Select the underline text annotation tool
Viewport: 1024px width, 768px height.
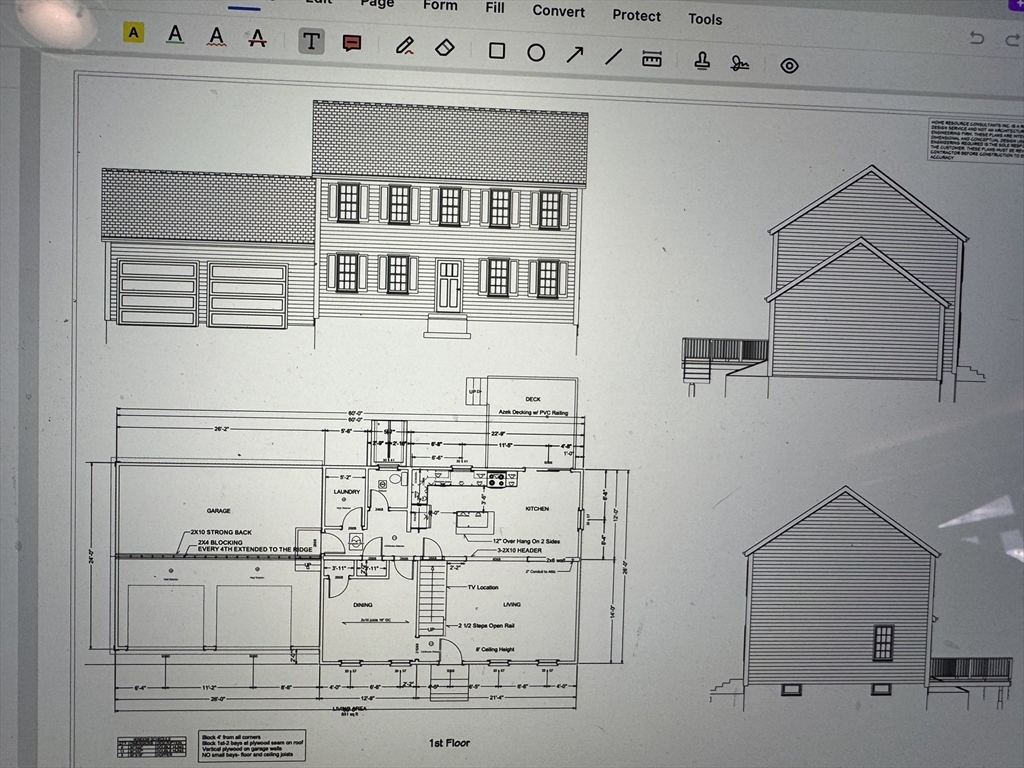pyautogui.click(x=175, y=35)
